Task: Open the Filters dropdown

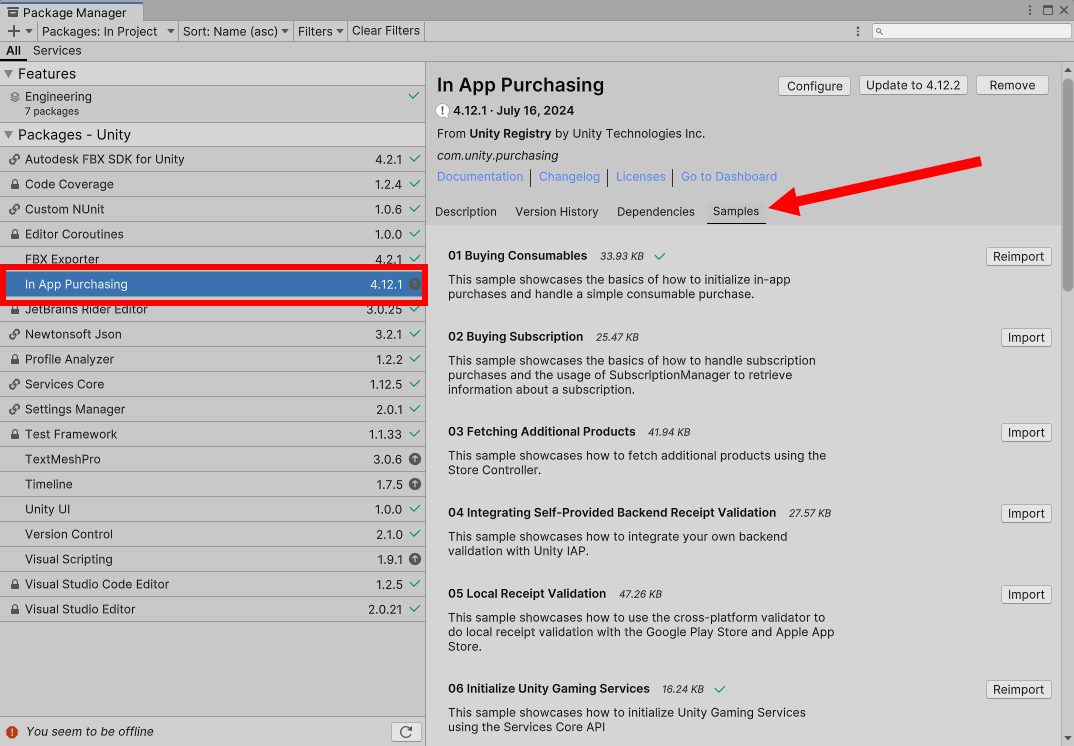Action: pos(320,32)
